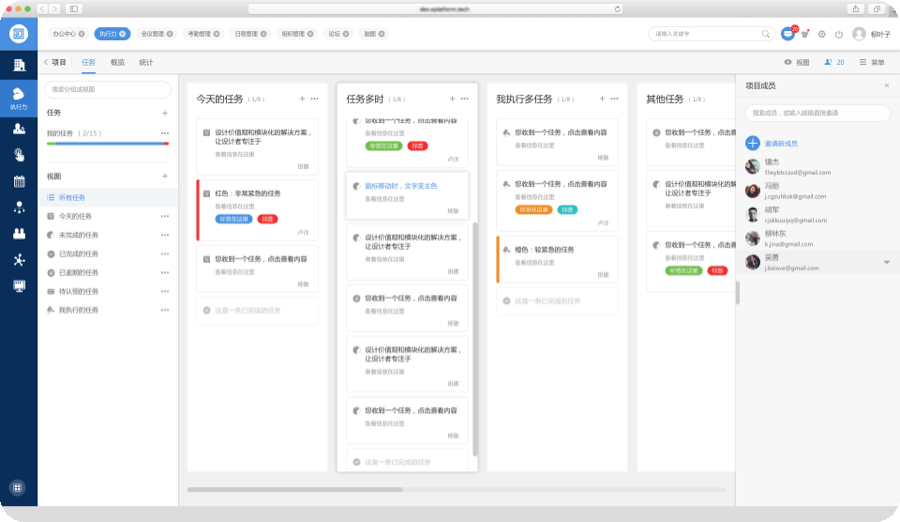Open the tap-hand icon in sidebar
900x522 pixels.
pos(19,155)
